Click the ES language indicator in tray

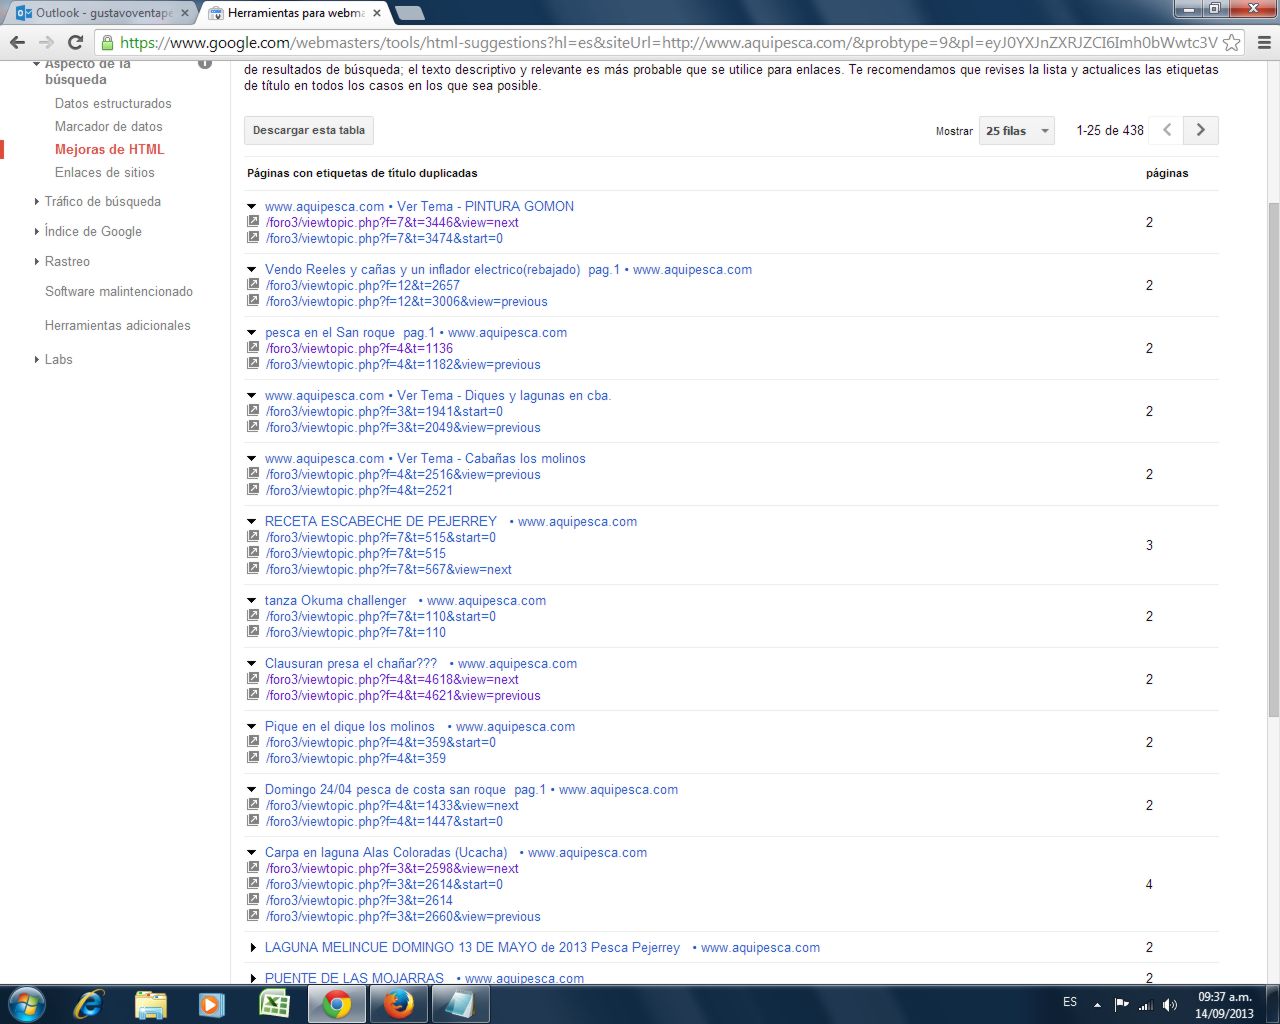(1070, 1002)
